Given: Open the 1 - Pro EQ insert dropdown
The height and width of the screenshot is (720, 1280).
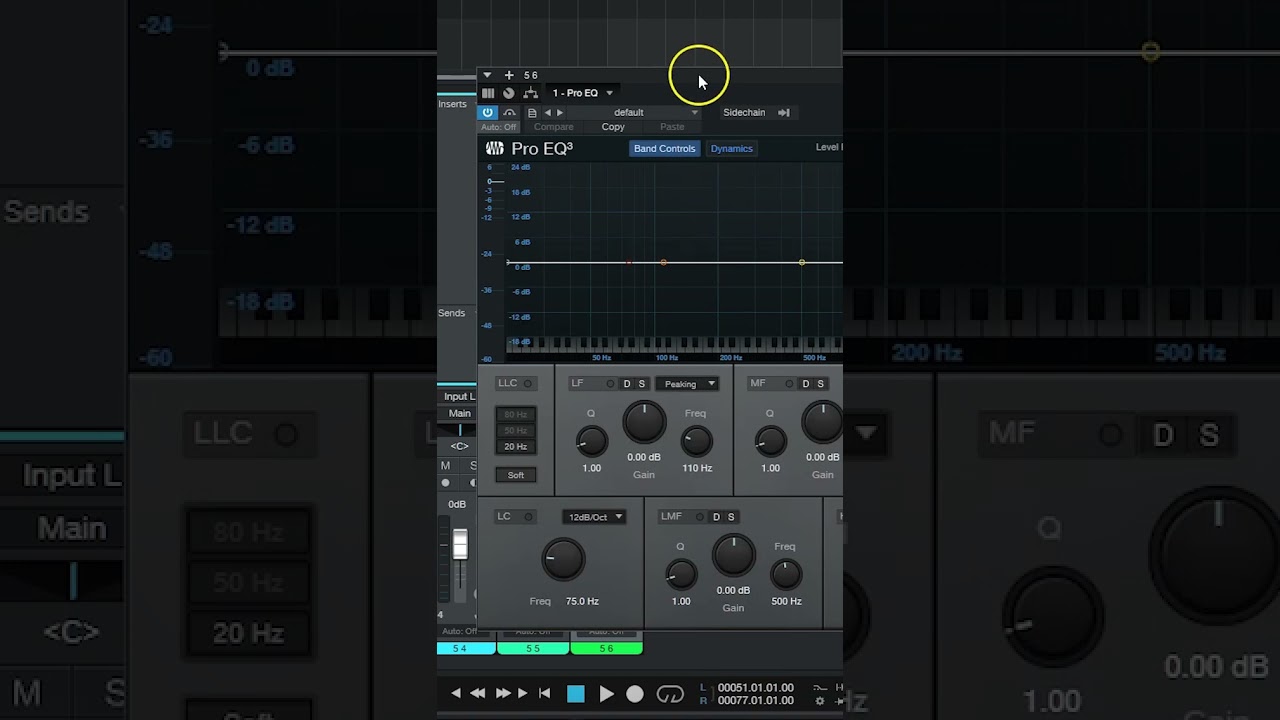Looking at the screenshot, I should pyautogui.click(x=583, y=93).
